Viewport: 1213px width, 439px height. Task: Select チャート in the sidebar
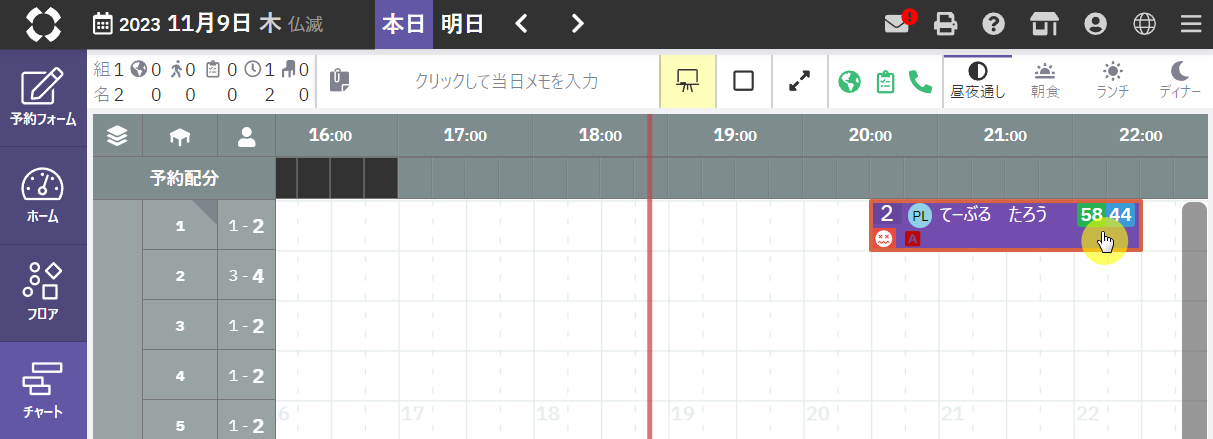[43, 390]
